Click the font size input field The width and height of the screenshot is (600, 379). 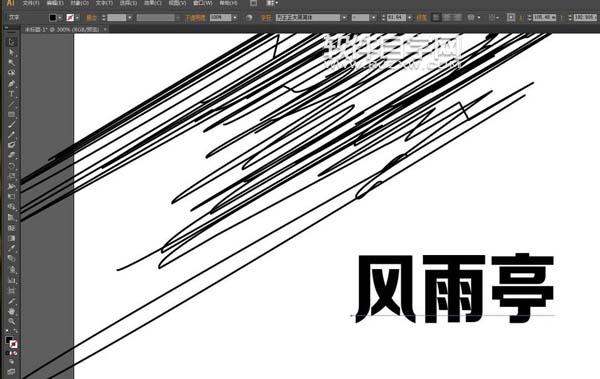[x=396, y=18]
